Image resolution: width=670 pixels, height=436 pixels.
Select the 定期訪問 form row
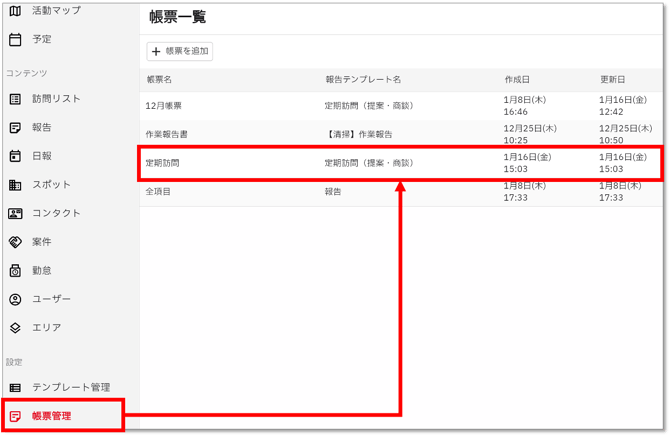point(162,163)
